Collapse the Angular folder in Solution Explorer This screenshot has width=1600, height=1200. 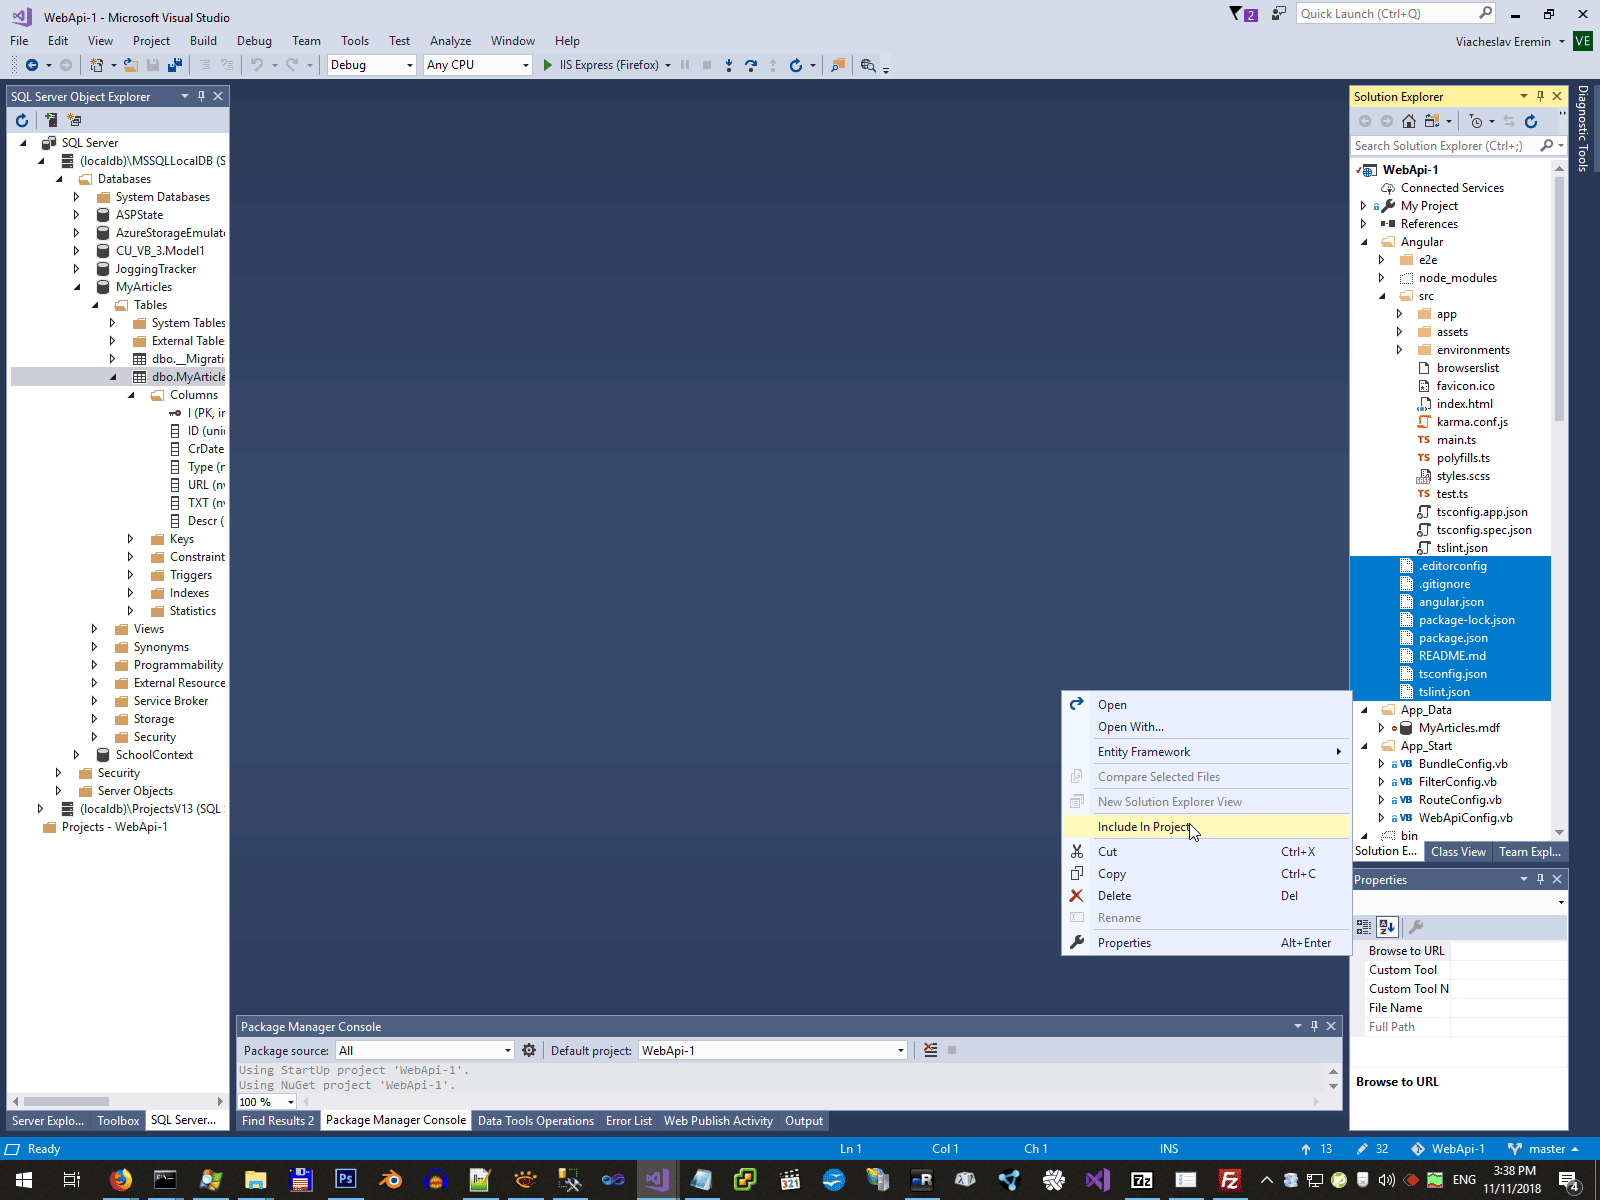(x=1364, y=242)
